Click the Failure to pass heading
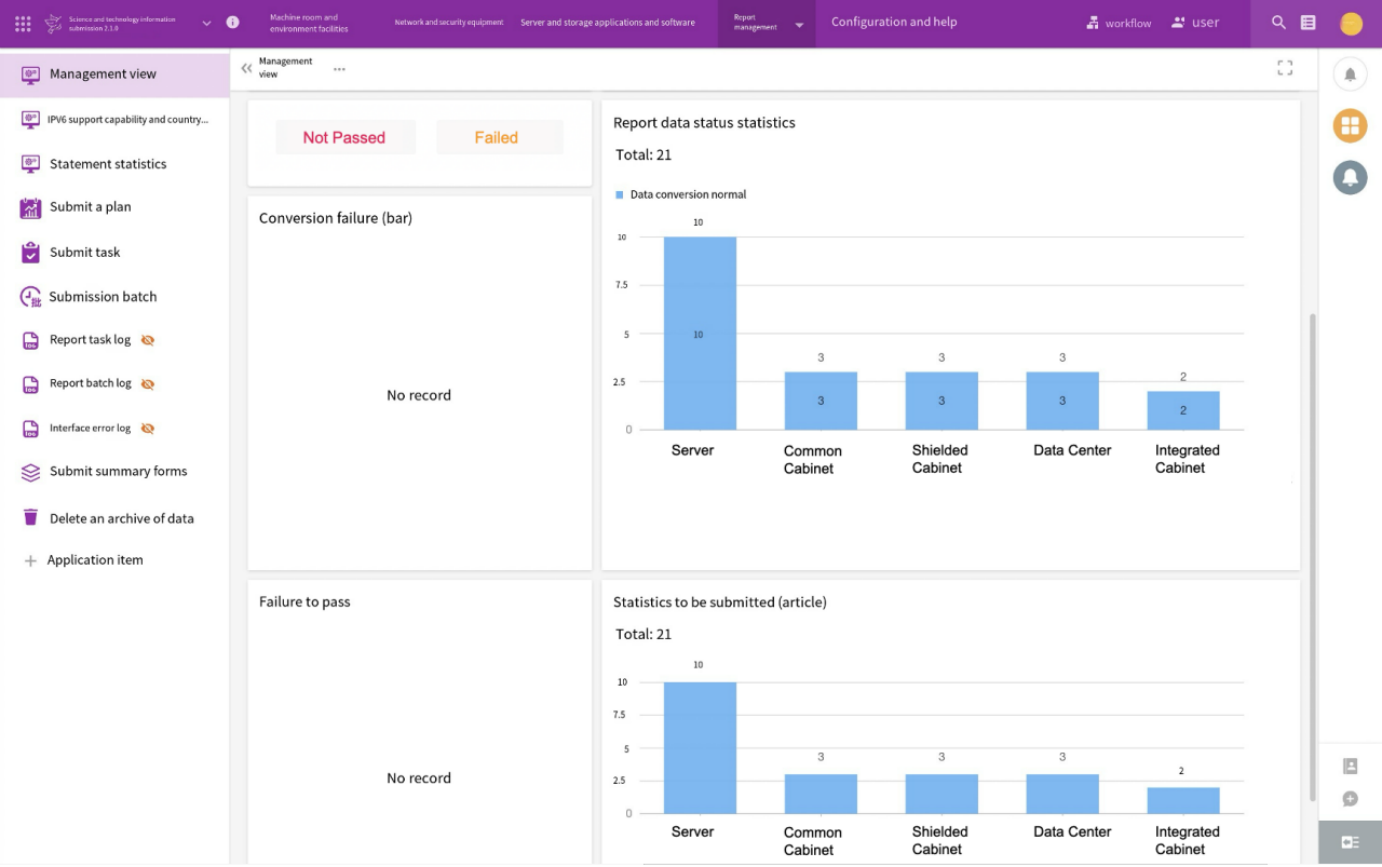Screen dimensions: 1382x867 coord(304,602)
